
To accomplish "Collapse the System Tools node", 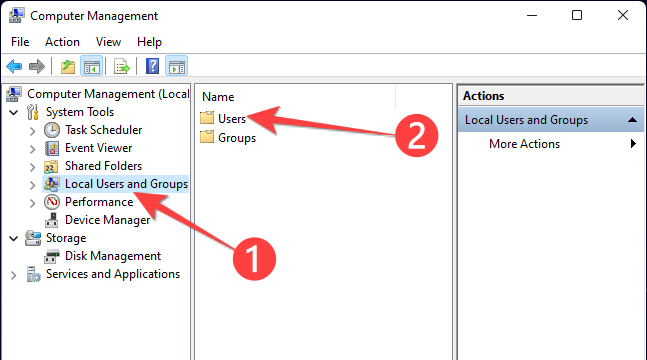I will tap(14, 112).
